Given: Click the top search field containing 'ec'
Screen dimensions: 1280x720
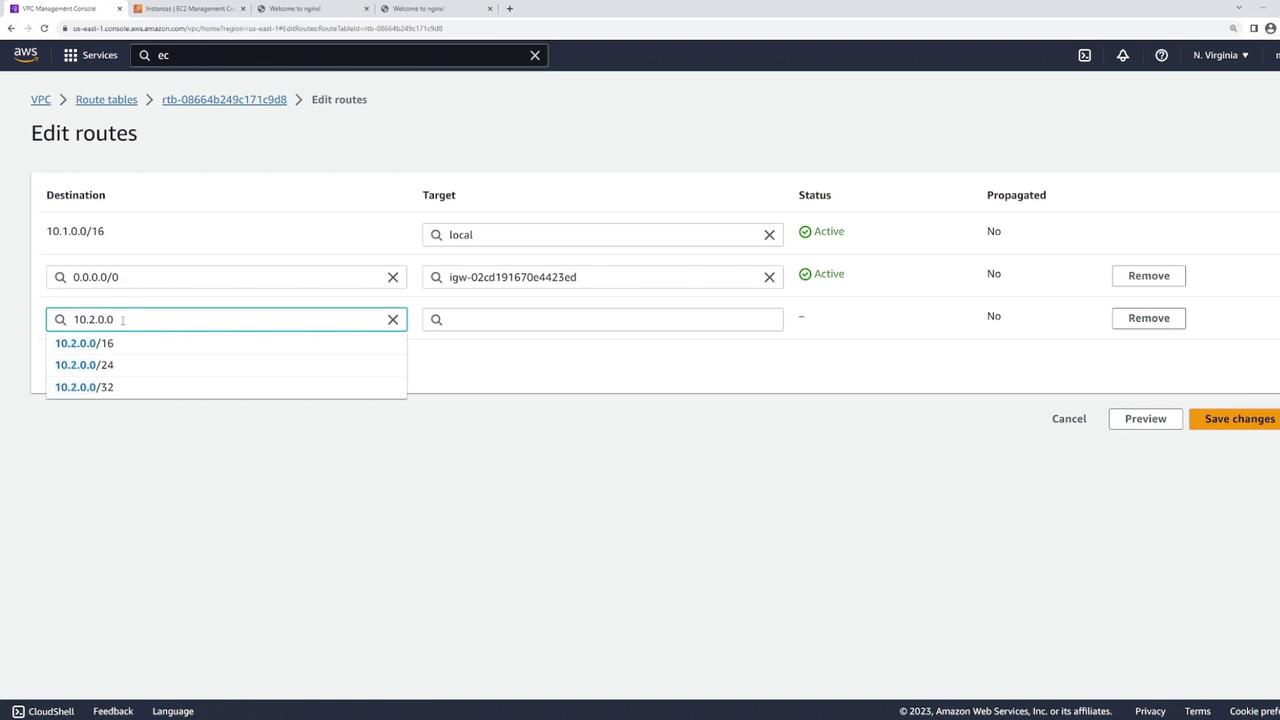Looking at the screenshot, I should (x=338, y=55).
